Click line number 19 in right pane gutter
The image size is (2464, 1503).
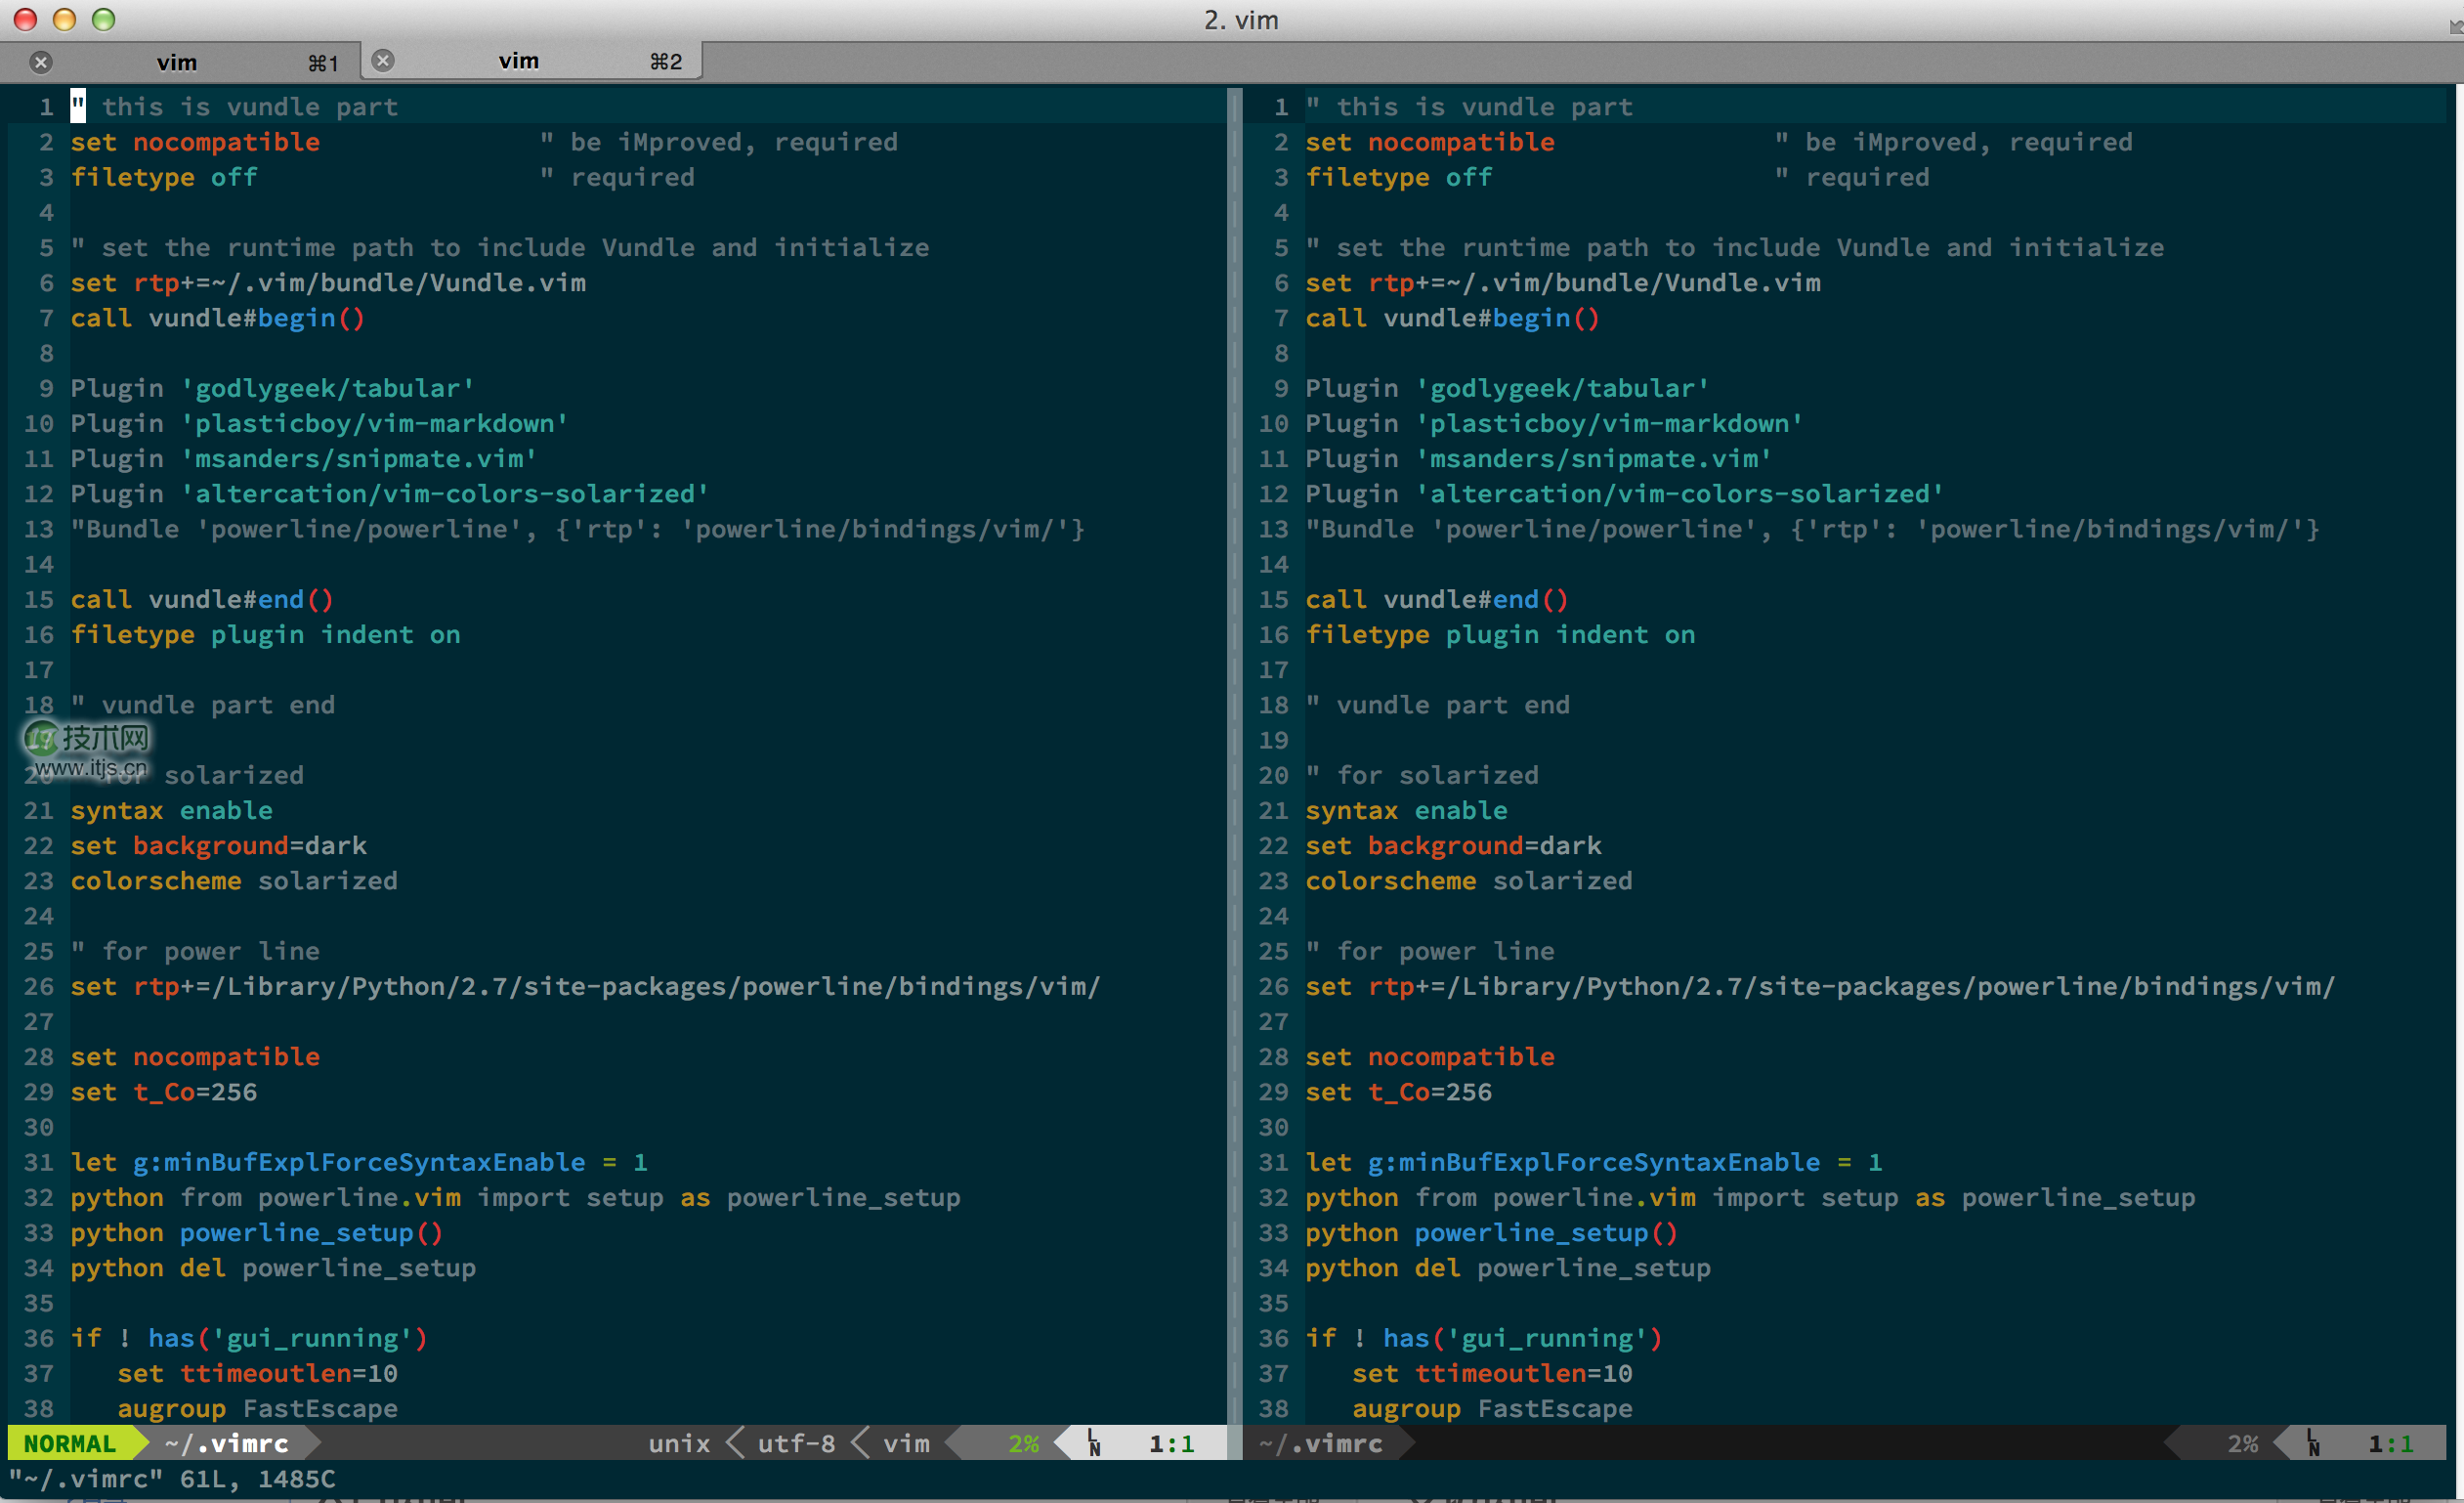[x=1274, y=740]
